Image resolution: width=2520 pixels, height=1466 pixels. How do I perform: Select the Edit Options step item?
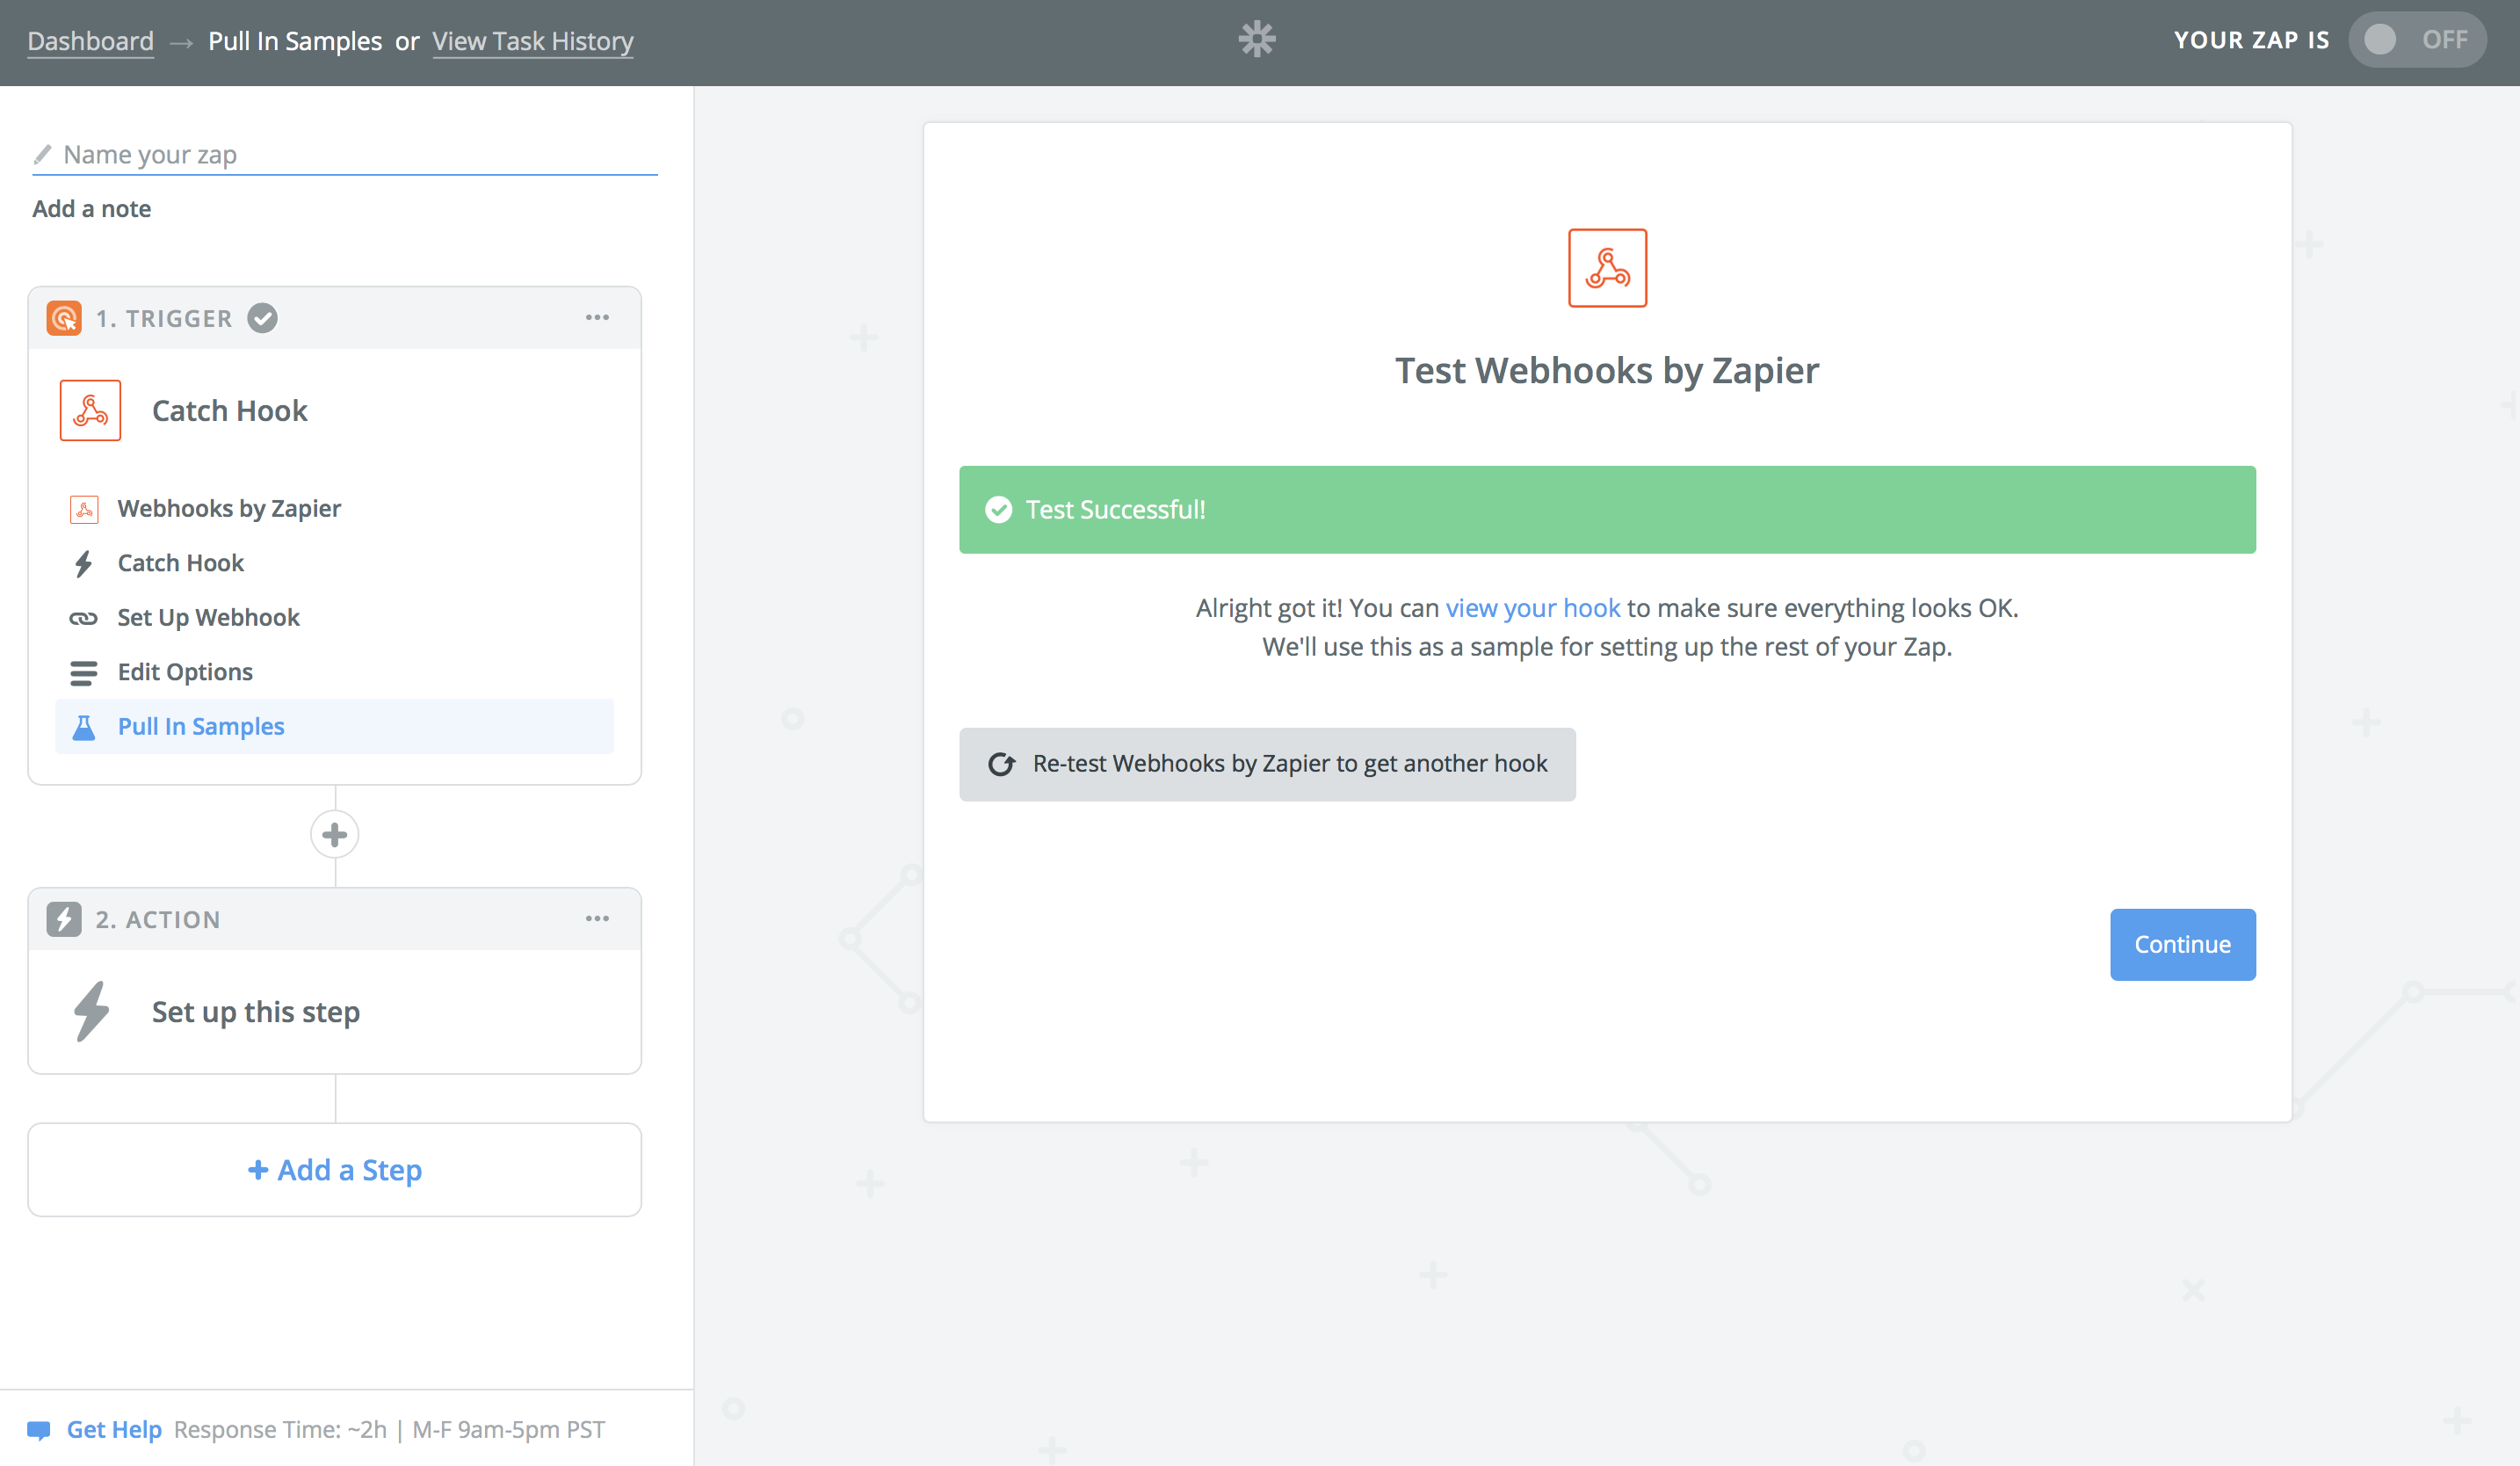click(185, 672)
